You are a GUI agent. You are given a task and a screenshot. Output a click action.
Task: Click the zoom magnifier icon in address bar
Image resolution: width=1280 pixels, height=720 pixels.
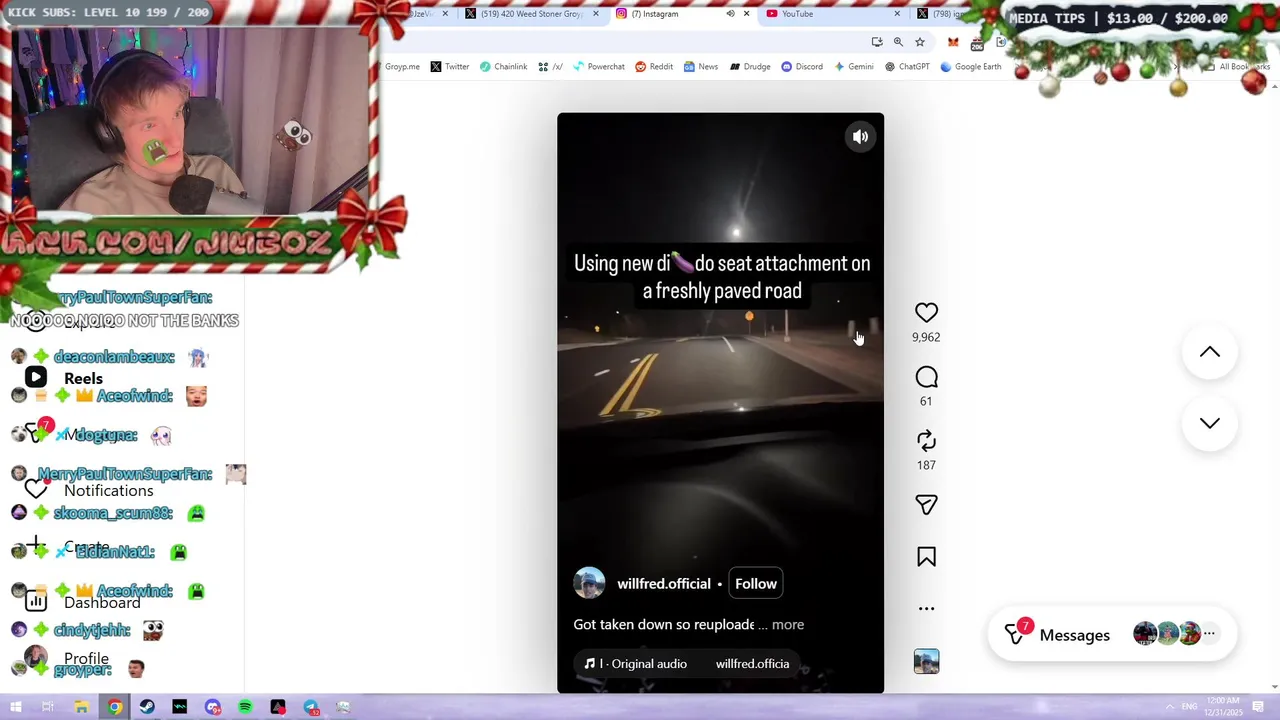[x=898, y=42]
